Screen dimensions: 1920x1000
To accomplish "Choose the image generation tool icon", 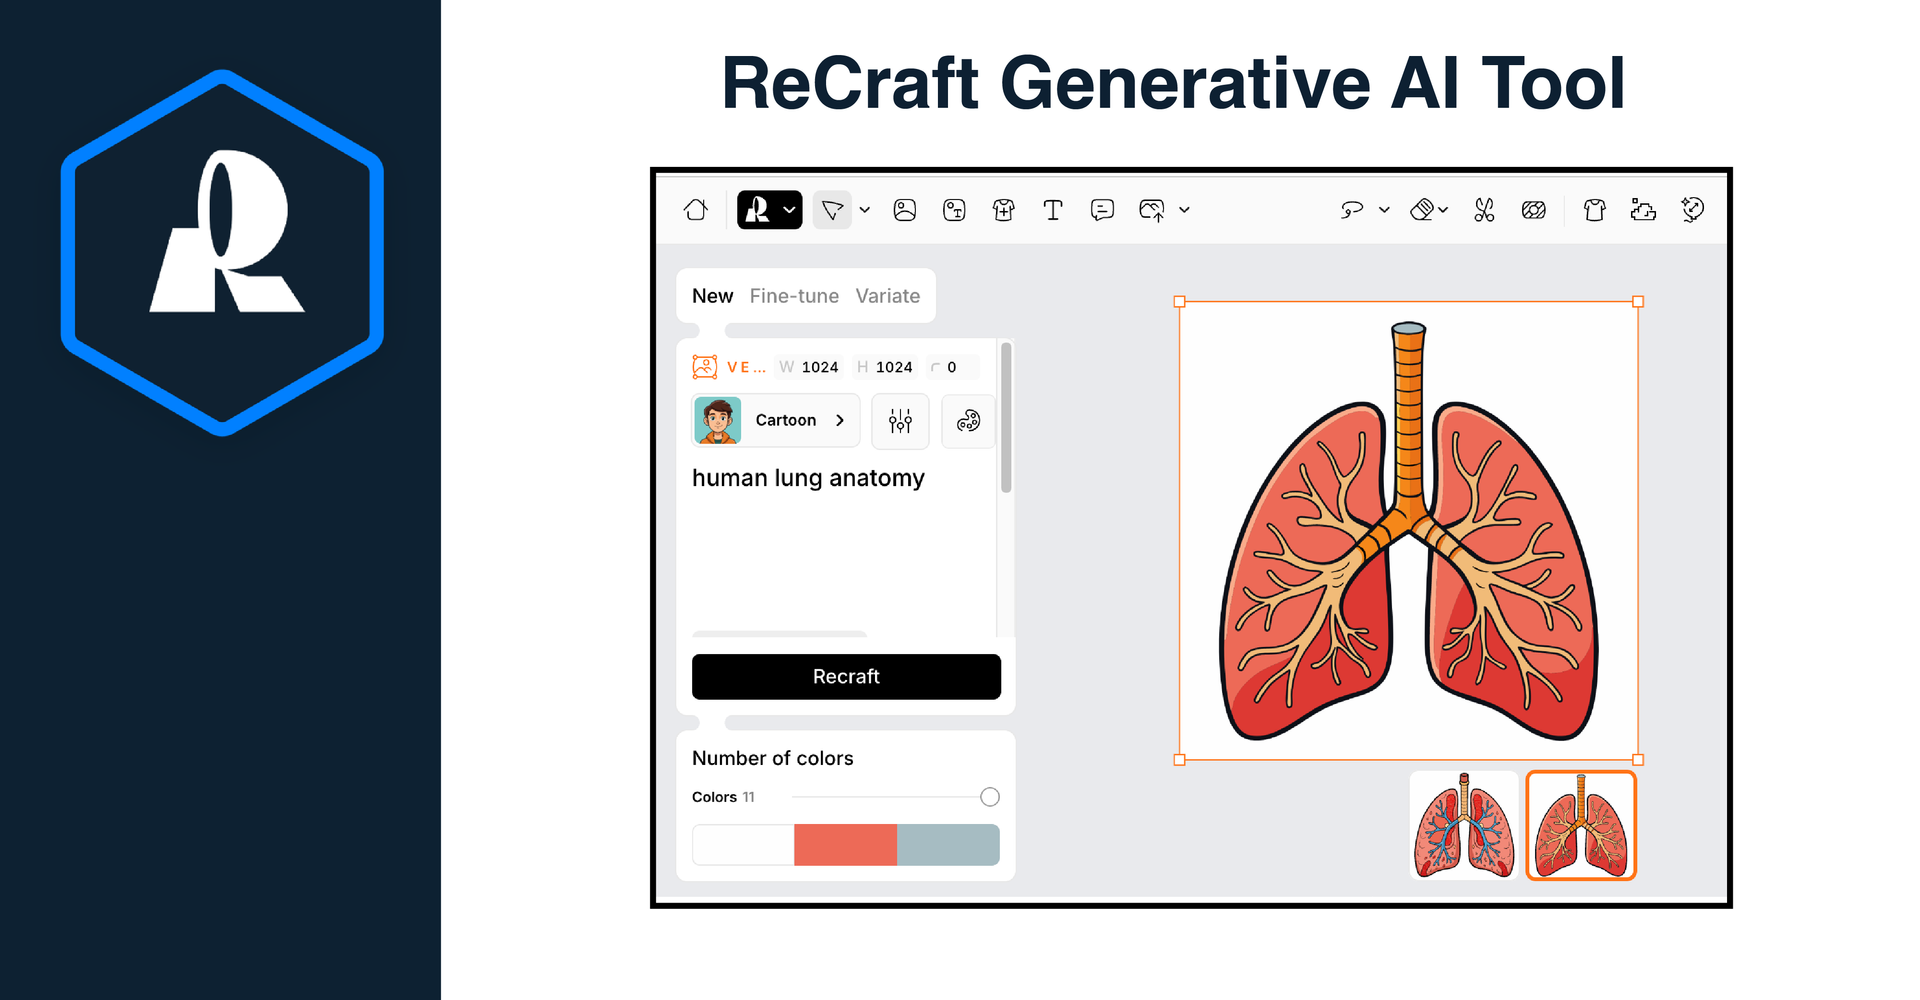I will click(x=905, y=210).
